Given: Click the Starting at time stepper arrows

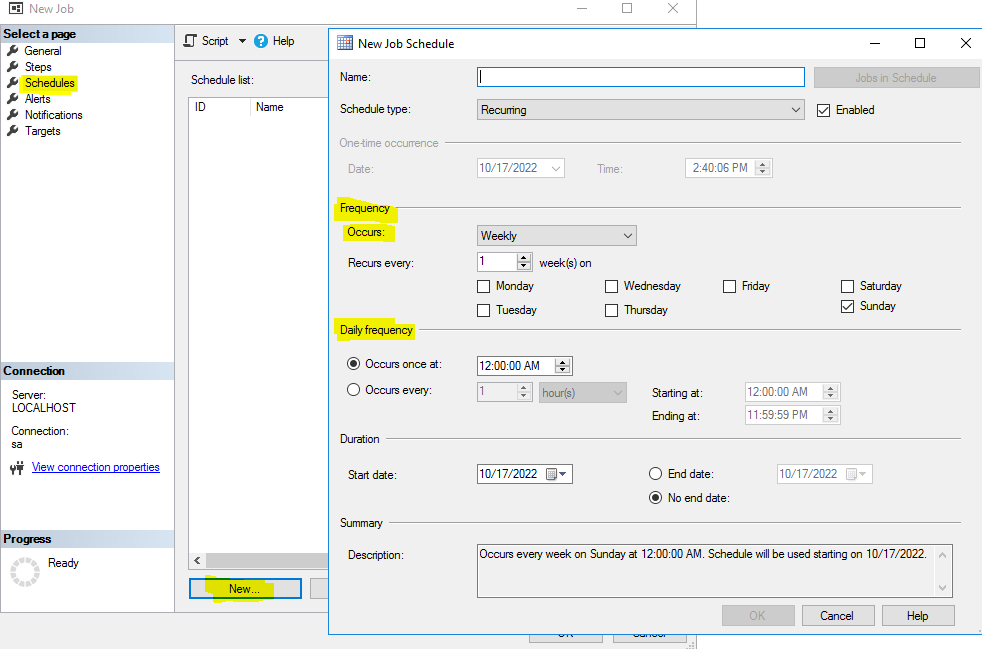Looking at the screenshot, I should [830, 392].
